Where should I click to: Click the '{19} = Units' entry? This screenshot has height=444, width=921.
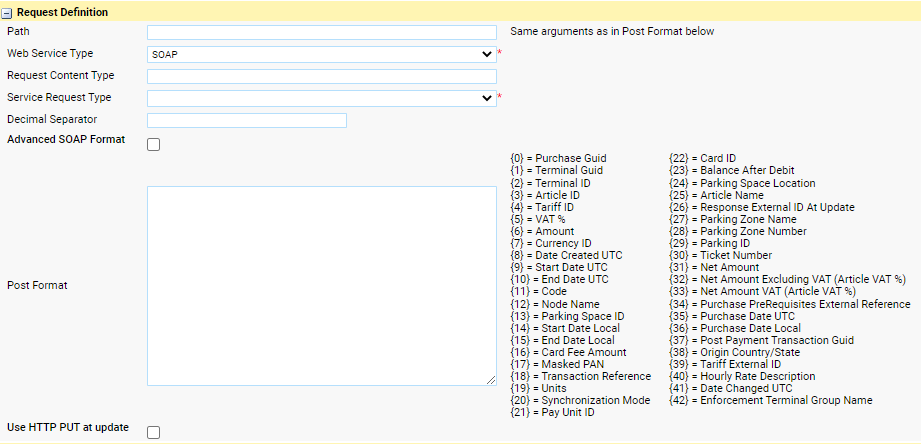click(x=539, y=388)
